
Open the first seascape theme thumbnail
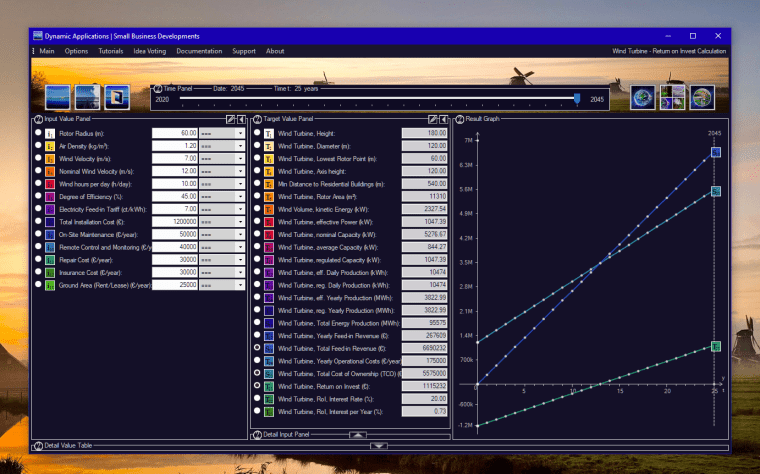(x=58, y=97)
